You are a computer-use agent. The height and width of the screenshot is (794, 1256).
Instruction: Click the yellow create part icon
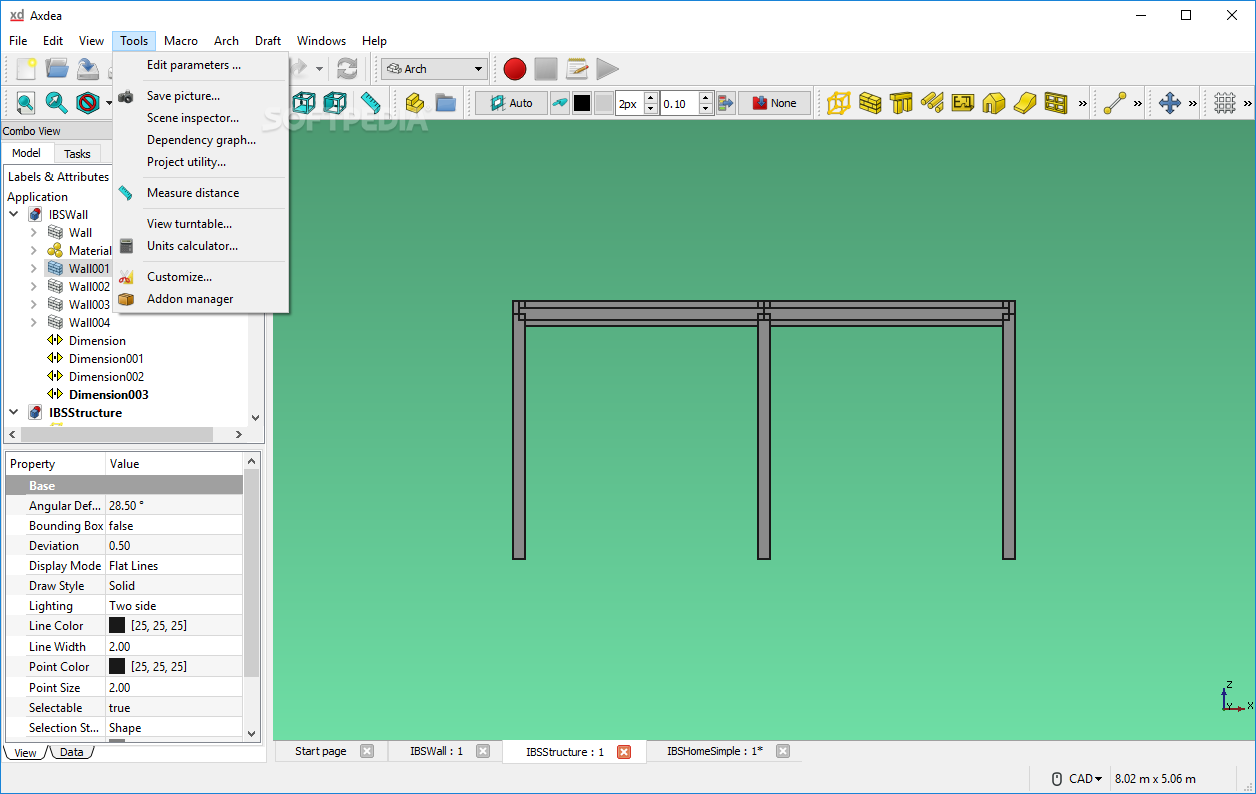pos(415,103)
